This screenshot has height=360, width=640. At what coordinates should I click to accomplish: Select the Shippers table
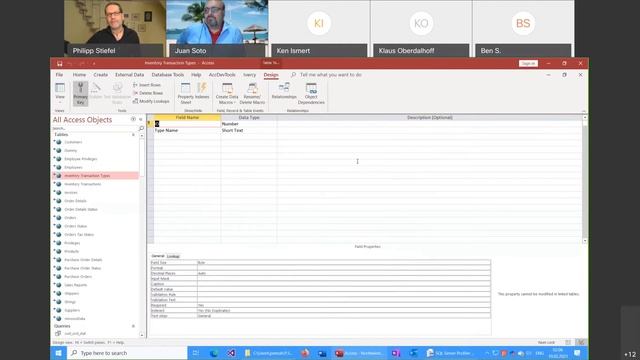click(x=71, y=293)
